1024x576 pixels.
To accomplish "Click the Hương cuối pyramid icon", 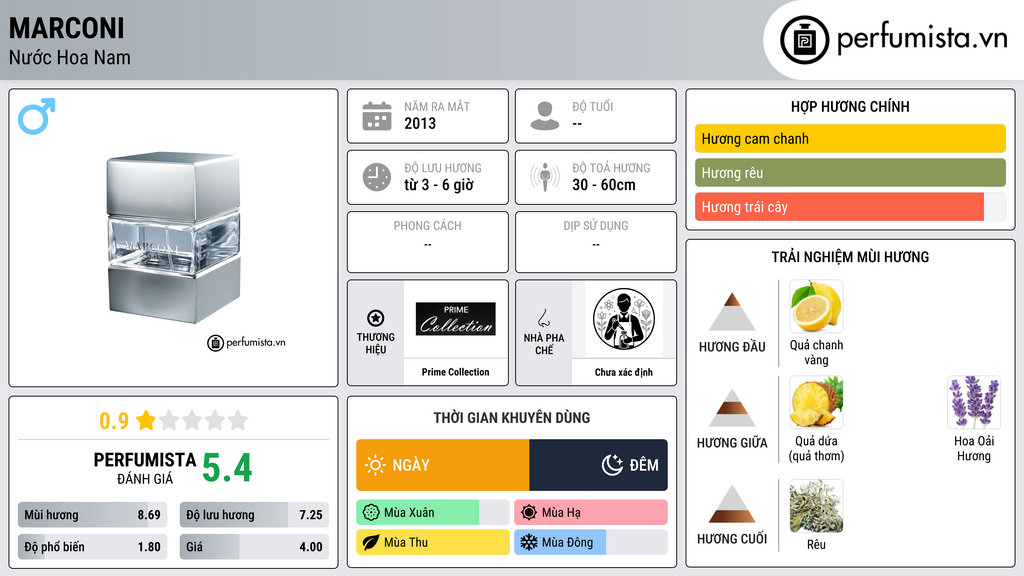I will click(x=732, y=504).
